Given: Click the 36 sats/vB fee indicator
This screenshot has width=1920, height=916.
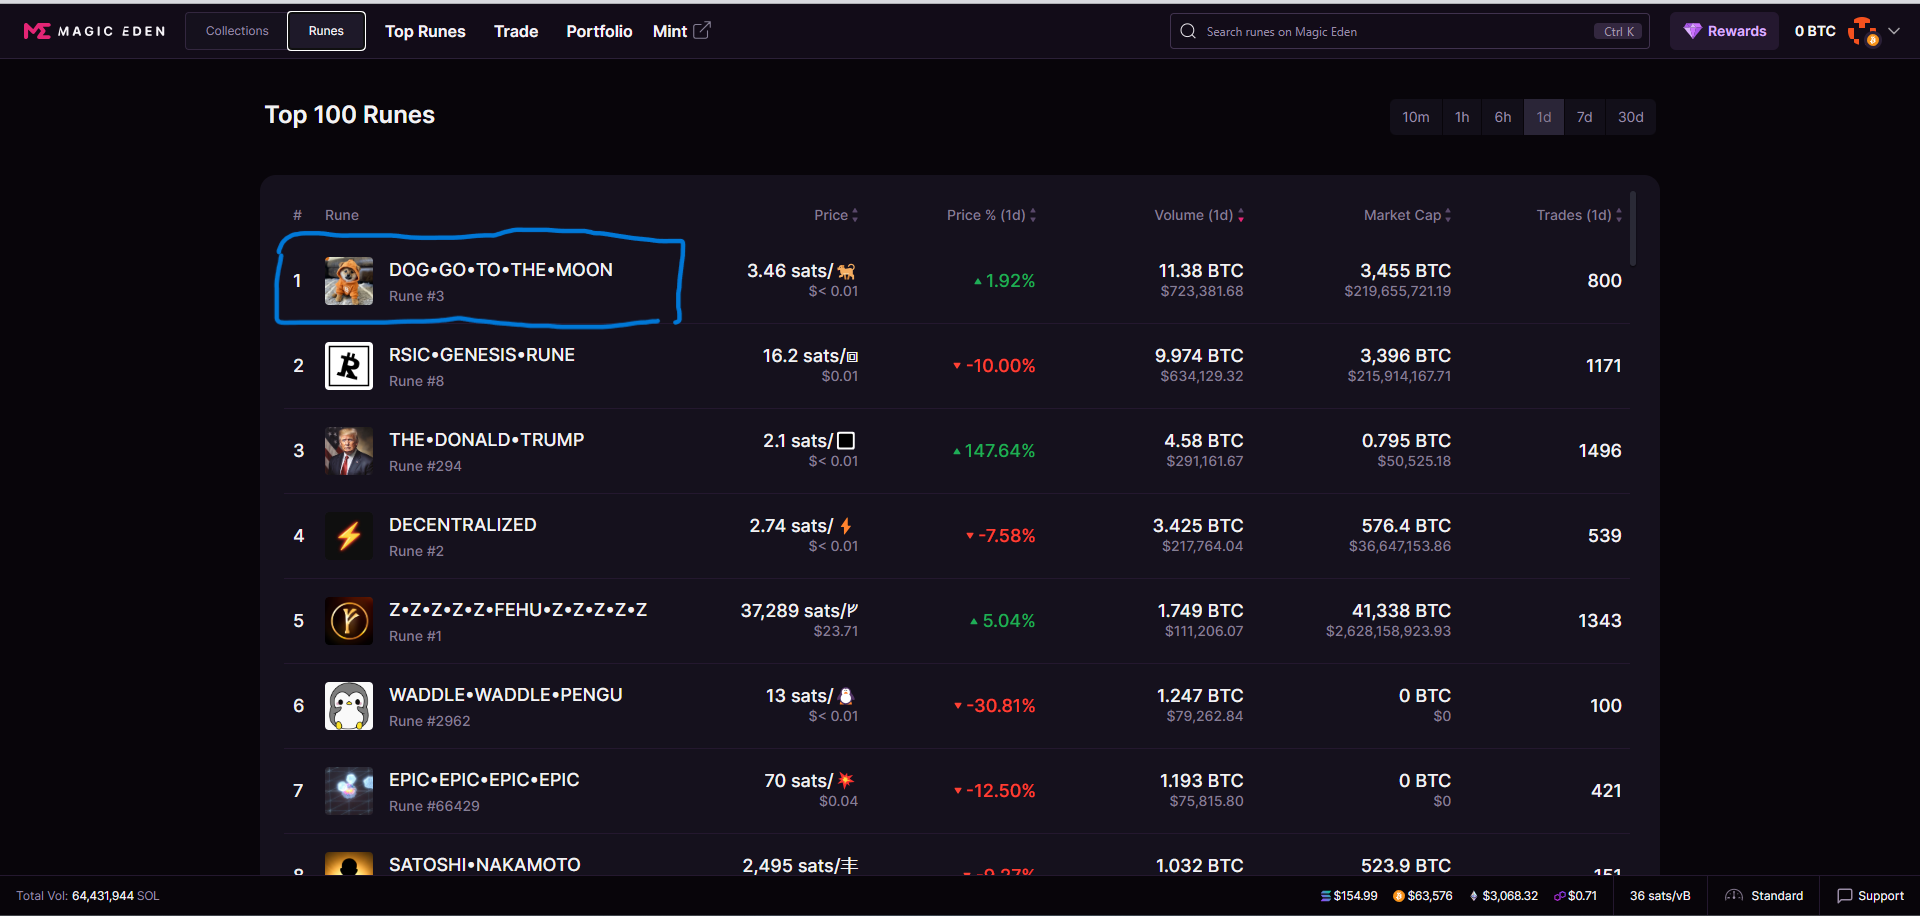Looking at the screenshot, I should 1660,896.
